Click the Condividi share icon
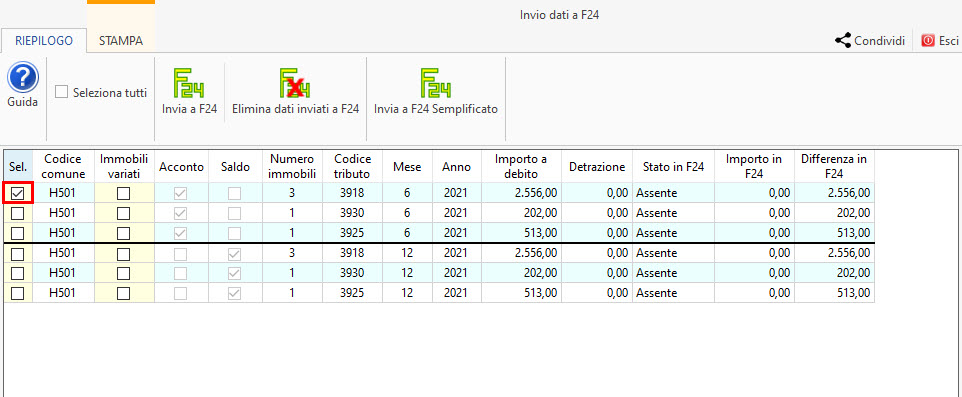The height and width of the screenshot is (397, 962). [842, 41]
